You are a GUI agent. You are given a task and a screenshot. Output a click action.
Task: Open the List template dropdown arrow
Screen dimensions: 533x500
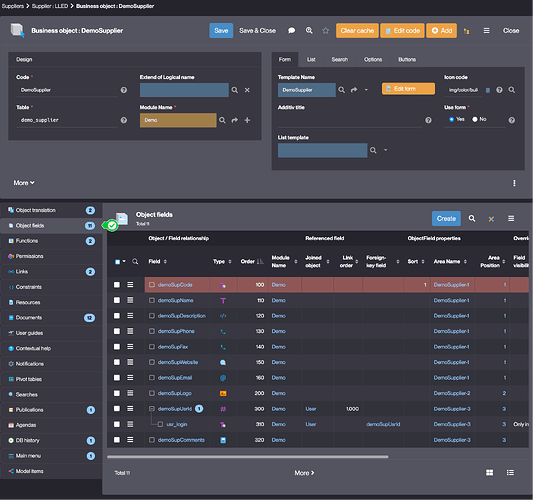(385, 150)
